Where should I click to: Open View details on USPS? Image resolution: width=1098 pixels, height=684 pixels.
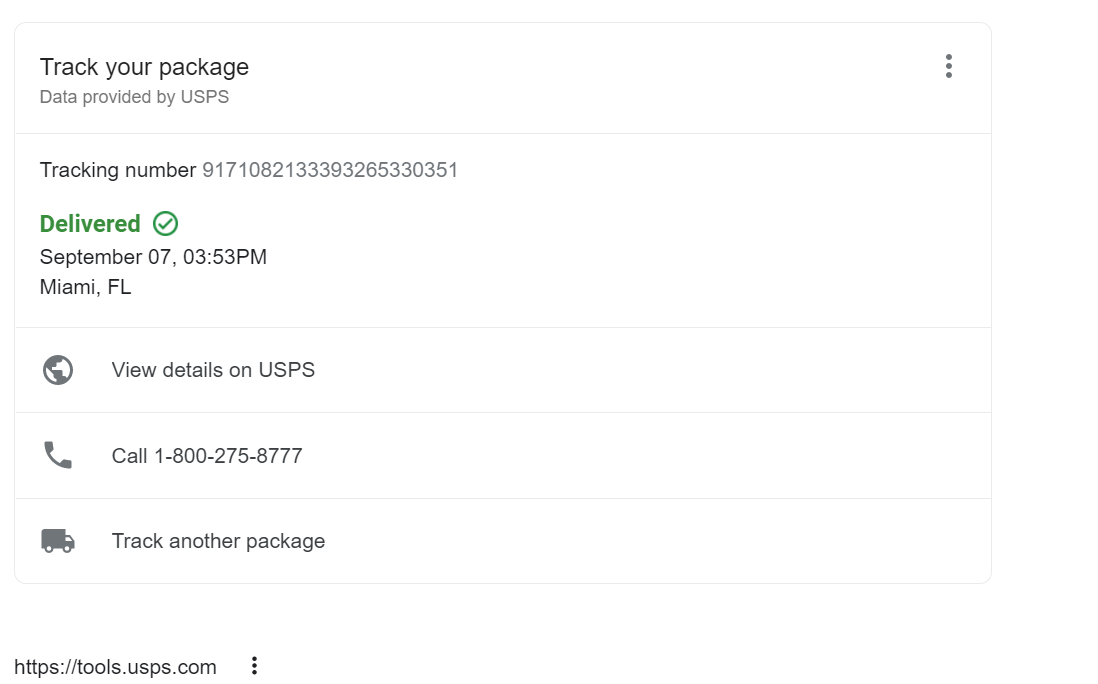pyautogui.click(x=213, y=370)
